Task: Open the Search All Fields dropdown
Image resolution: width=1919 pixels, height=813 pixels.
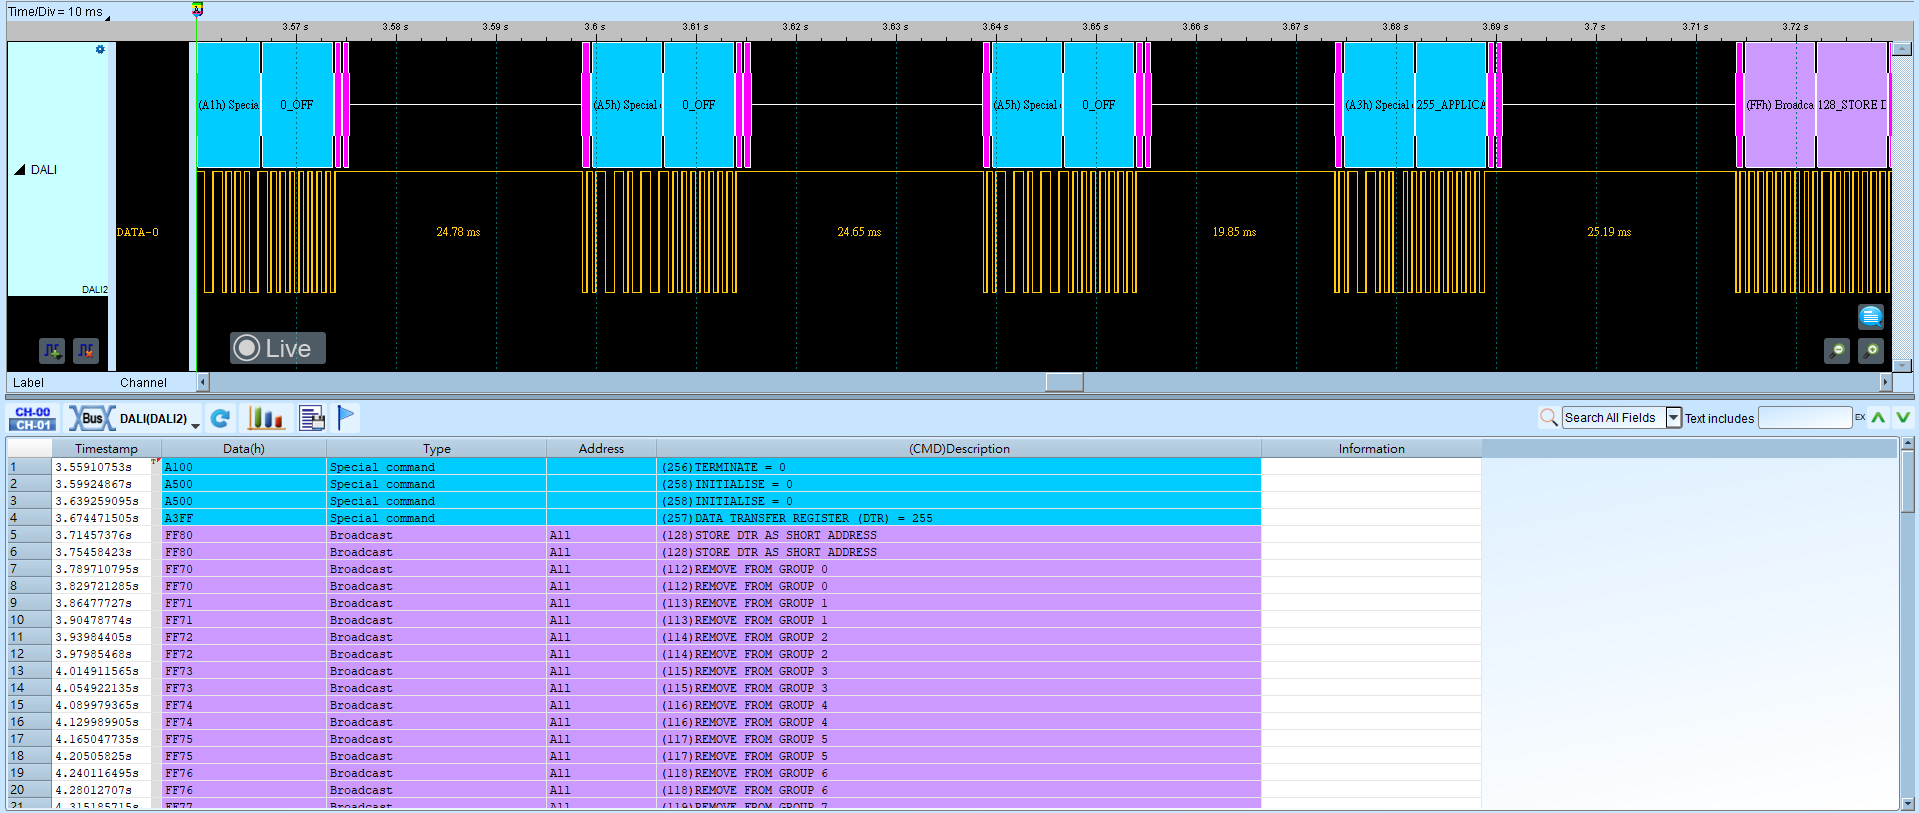Action: (x=1673, y=418)
